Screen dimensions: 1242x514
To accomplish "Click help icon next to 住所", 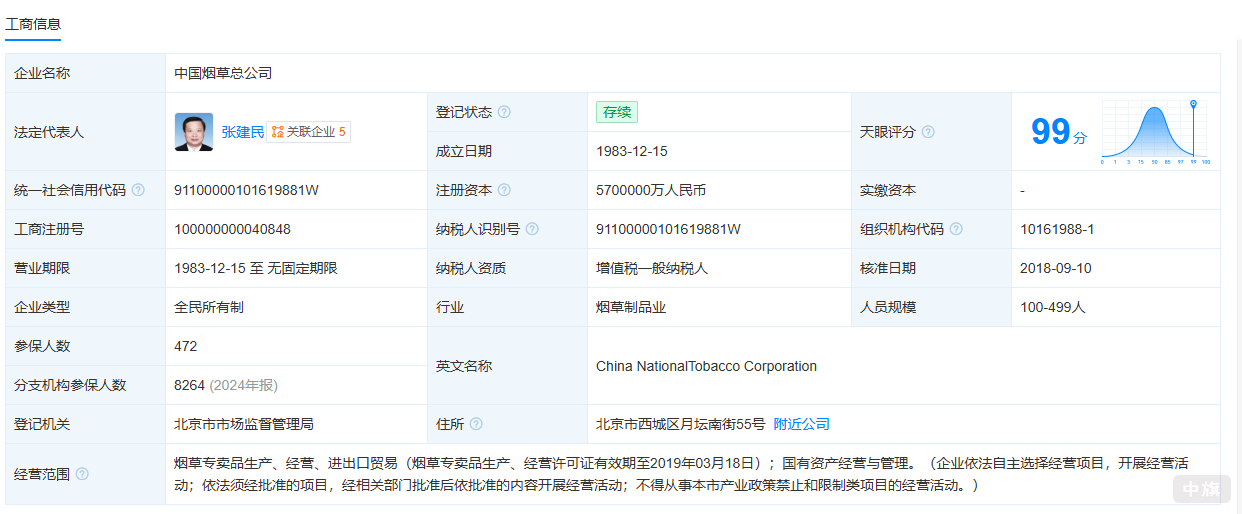I will click(476, 424).
